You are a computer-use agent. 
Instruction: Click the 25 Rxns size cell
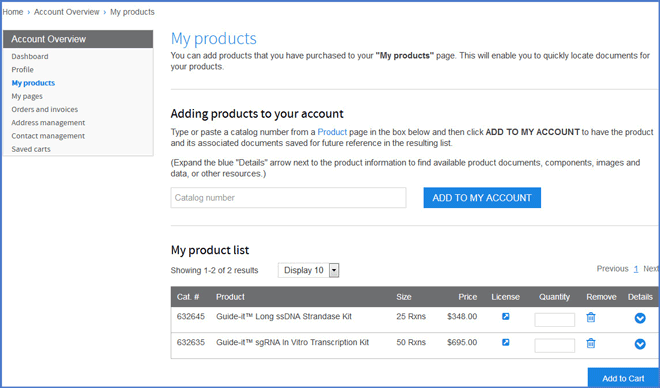click(x=411, y=316)
